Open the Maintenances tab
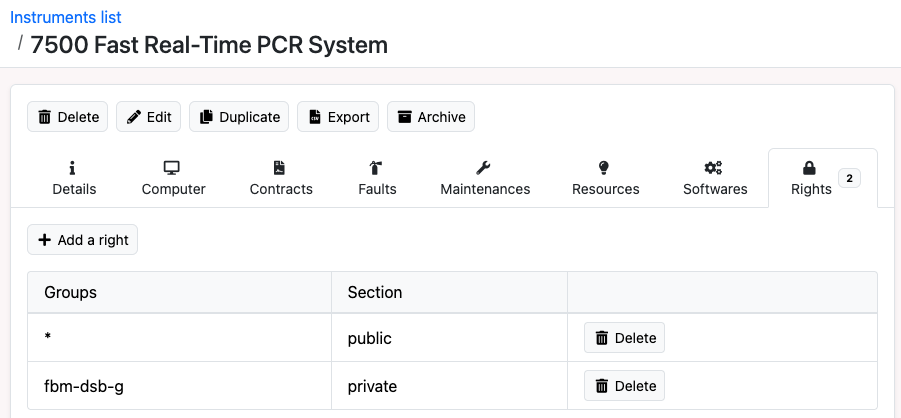 (485, 178)
